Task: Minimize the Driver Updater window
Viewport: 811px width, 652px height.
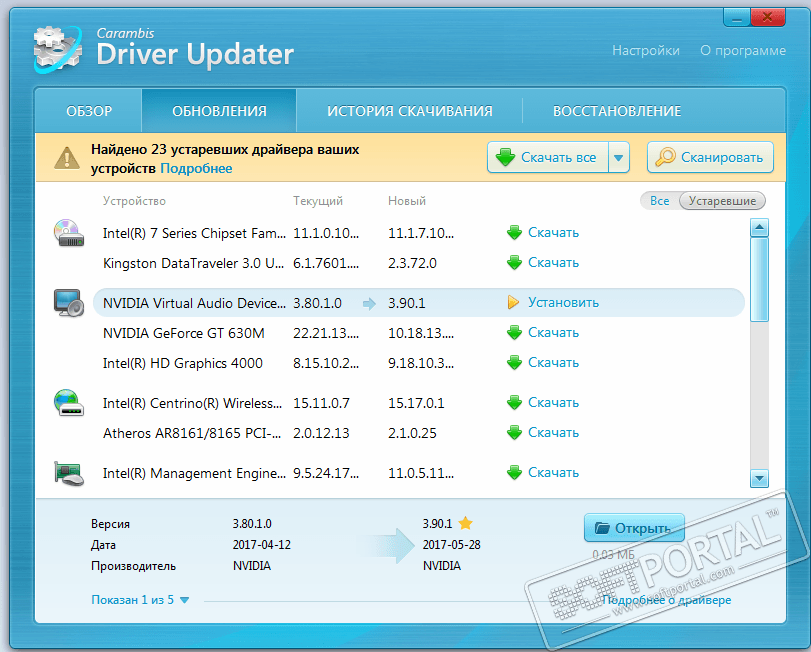Action: tap(737, 17)
